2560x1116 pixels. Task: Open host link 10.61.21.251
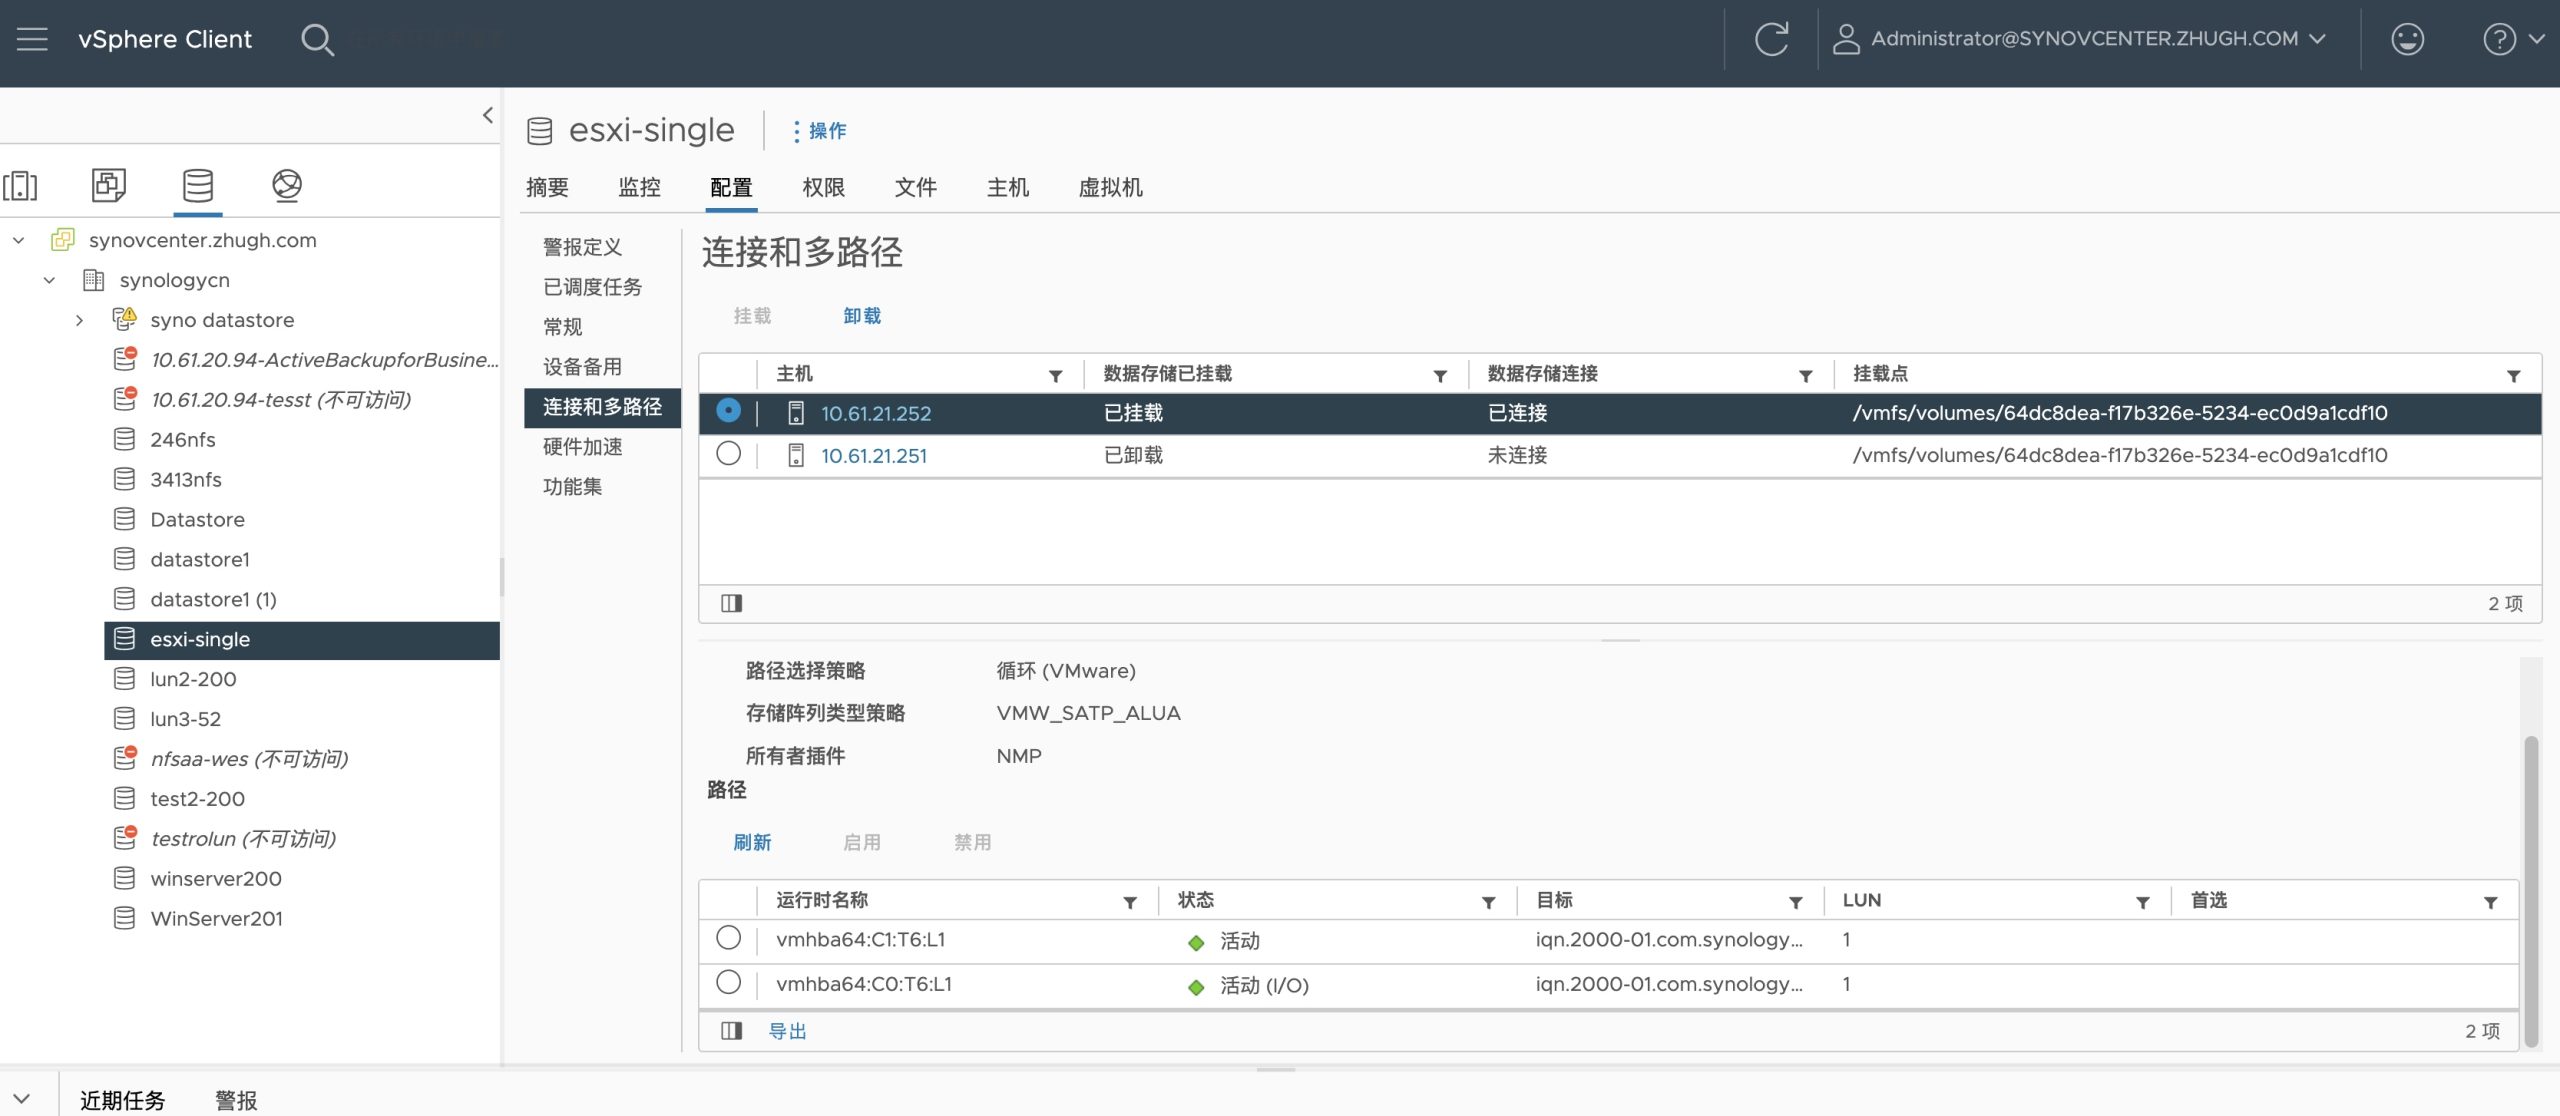coord(874,456)
